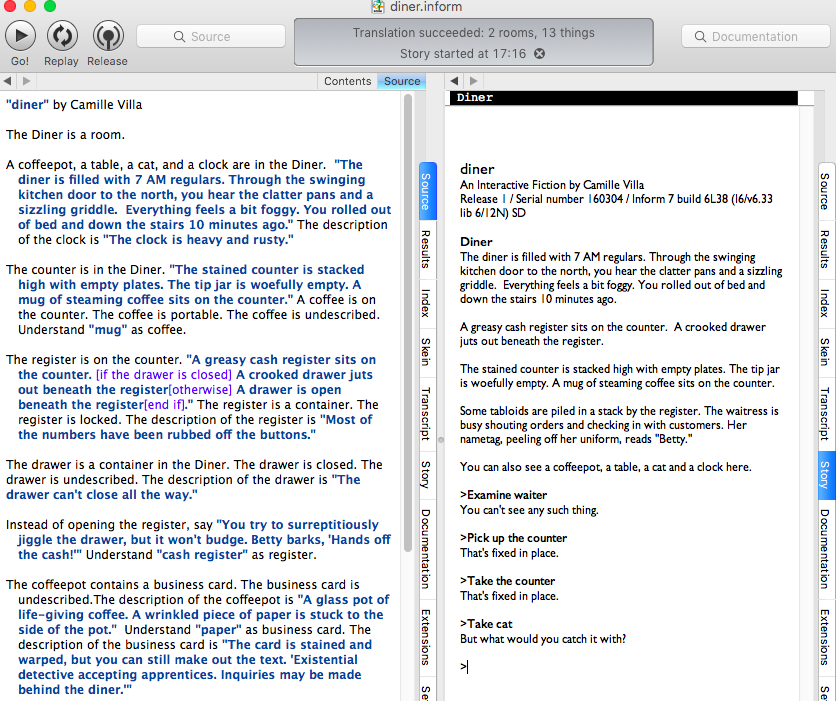Click the source editor vertical scrollbar
The width and height of the screenshot is (836, 701).
point(406,320)
